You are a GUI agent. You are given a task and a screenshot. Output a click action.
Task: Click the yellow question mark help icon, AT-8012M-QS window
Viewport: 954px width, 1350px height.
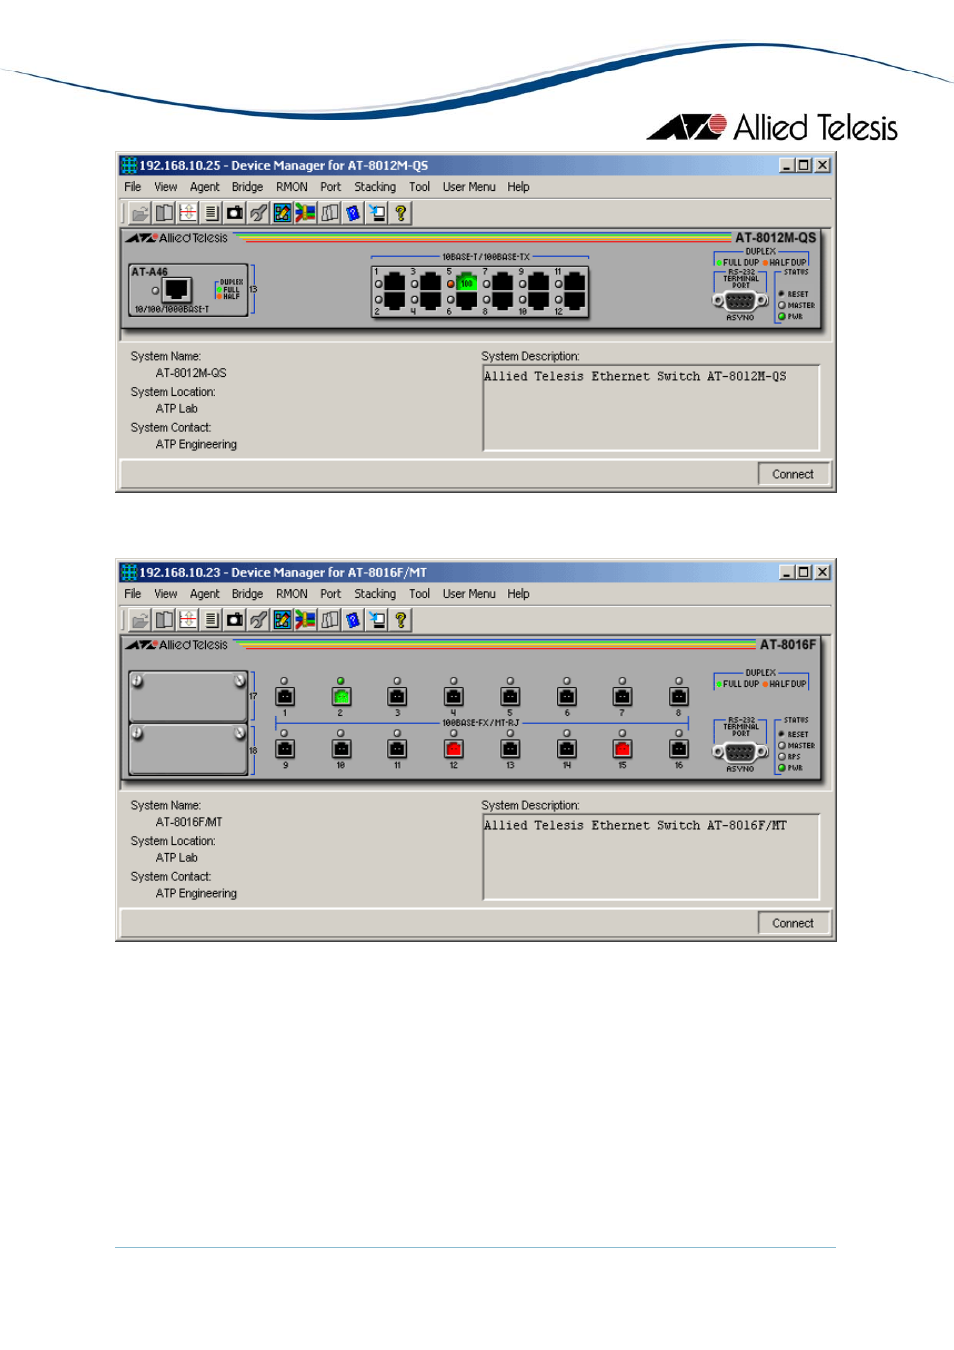pos(400,213)
